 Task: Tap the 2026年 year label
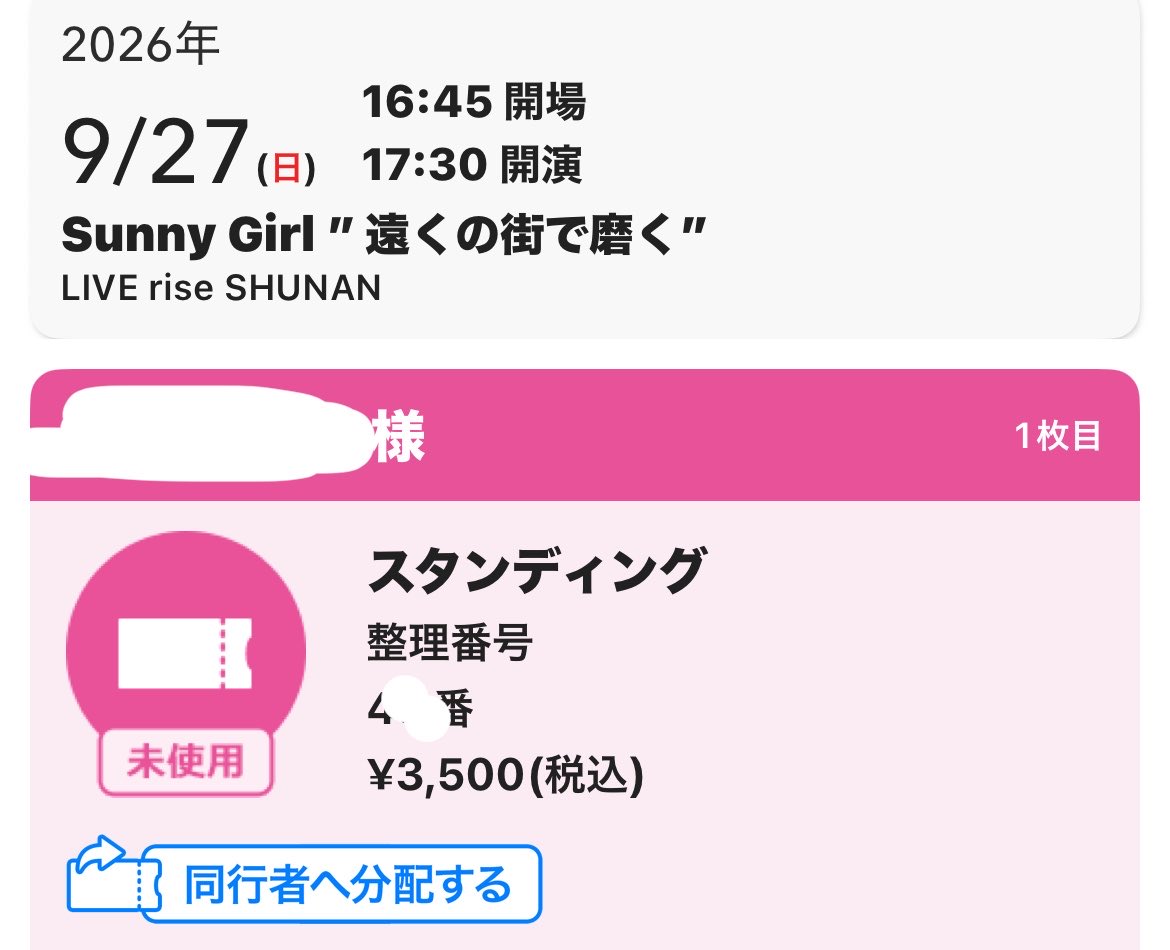pos(140,44)
